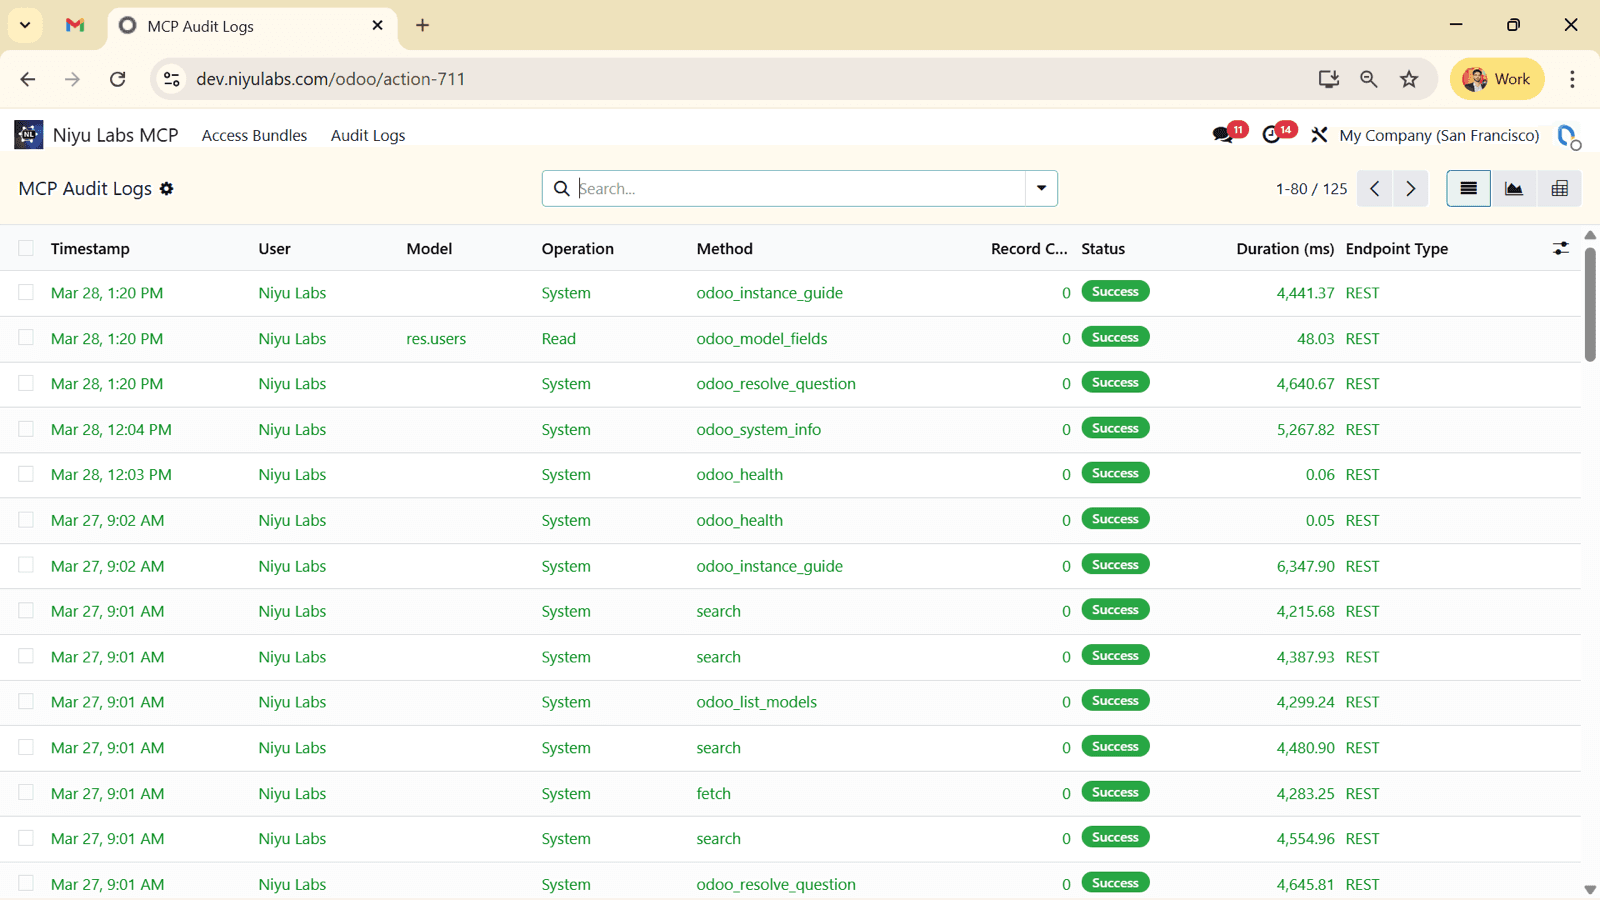The width and height of the screenshot is (1600, 900).
Task: Click the fetch method cell
Action: (x=714, y=794)
